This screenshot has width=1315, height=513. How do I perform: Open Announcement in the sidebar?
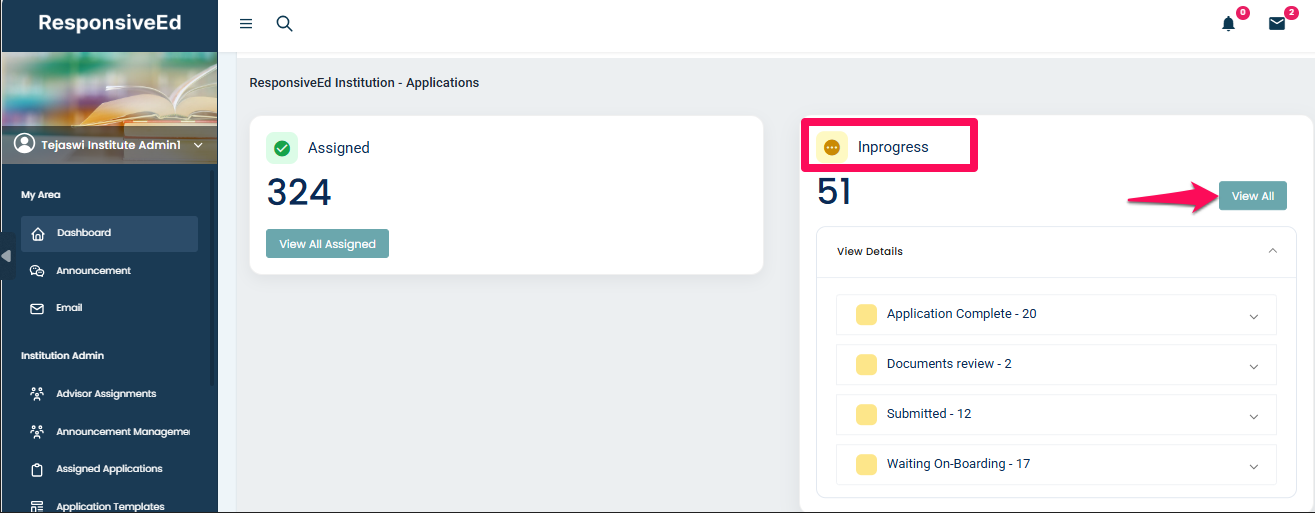(x=93, y=271)
